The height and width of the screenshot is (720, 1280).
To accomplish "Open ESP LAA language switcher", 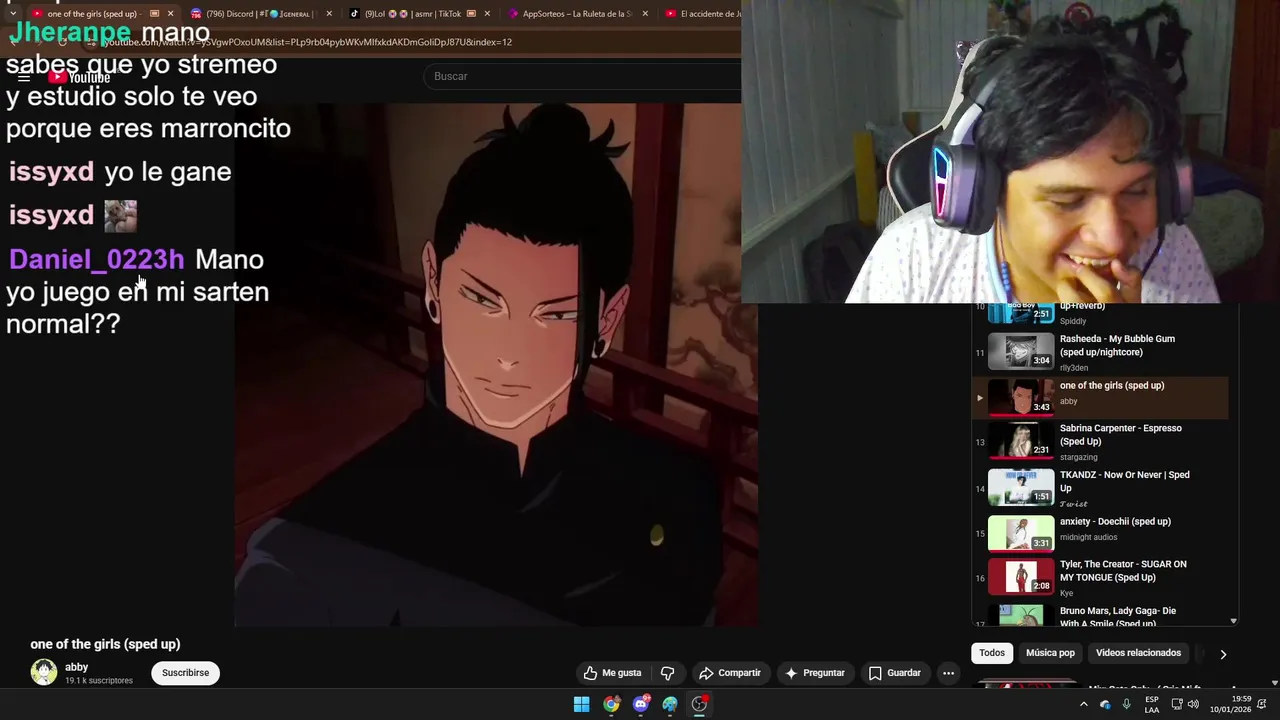I will pyautogui.click(x=1151, y=704).
